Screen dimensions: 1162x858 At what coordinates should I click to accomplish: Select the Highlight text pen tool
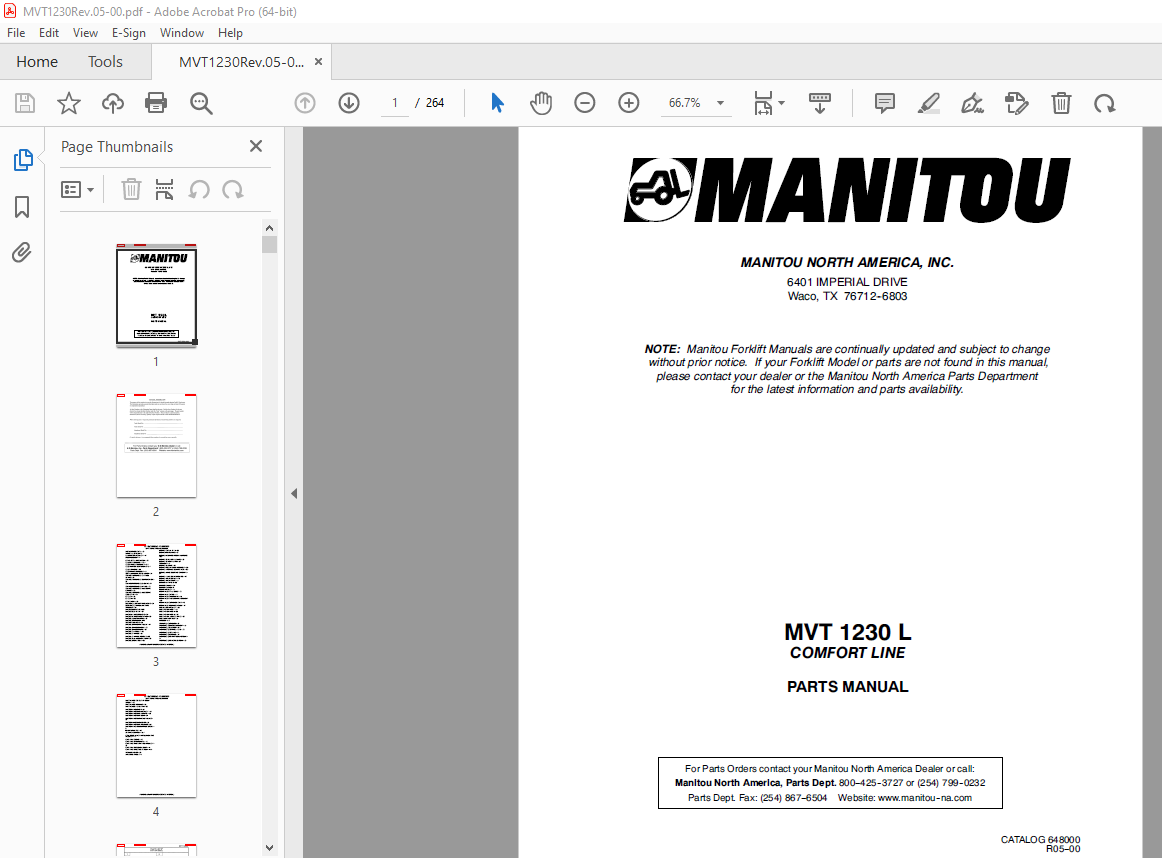(929, 103)
